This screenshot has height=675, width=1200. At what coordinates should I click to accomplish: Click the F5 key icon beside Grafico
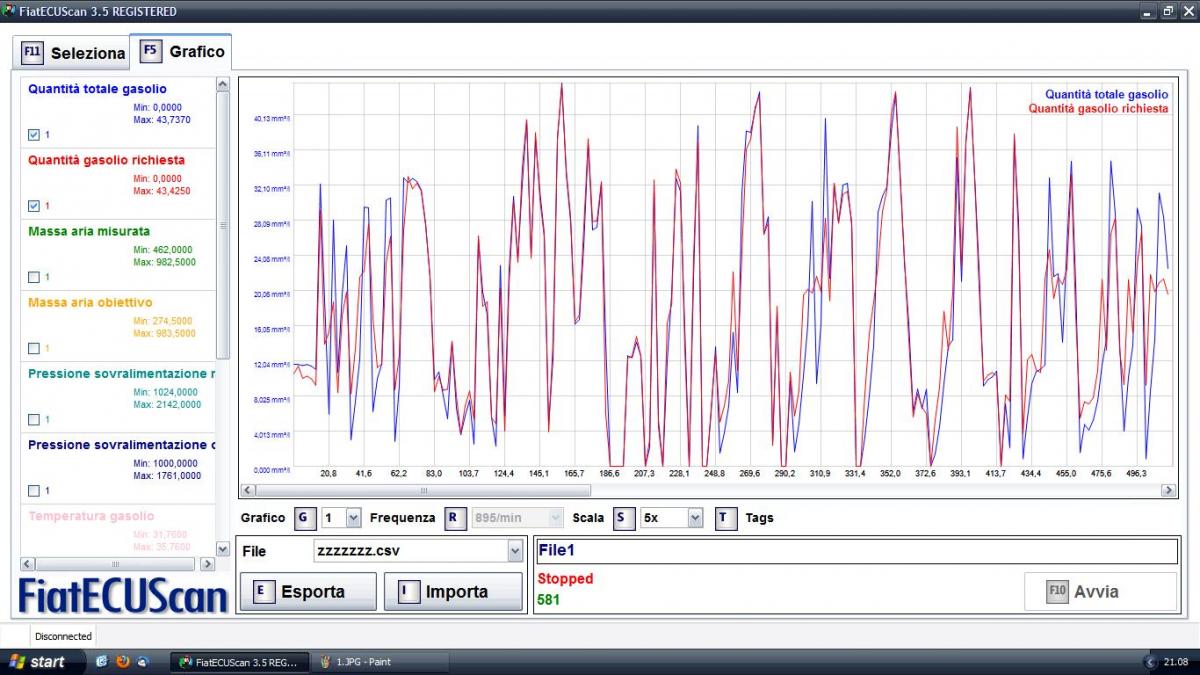(151, 50)
